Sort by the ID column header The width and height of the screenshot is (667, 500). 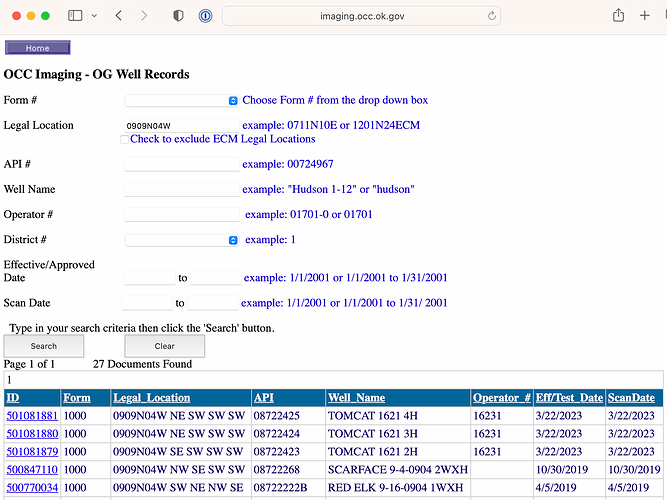pyautogui.click(x=13, y=397)
